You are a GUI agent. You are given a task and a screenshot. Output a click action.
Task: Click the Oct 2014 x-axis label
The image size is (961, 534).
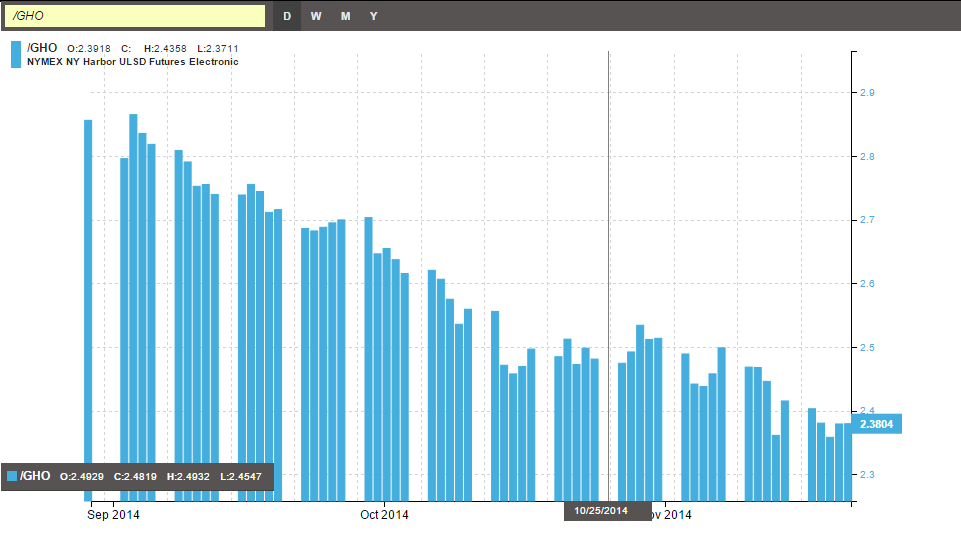(384, 515)
